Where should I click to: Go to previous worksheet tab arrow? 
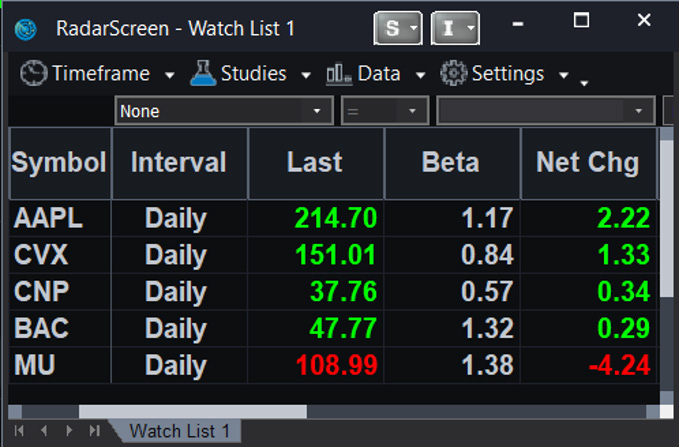tap(44, 431)
